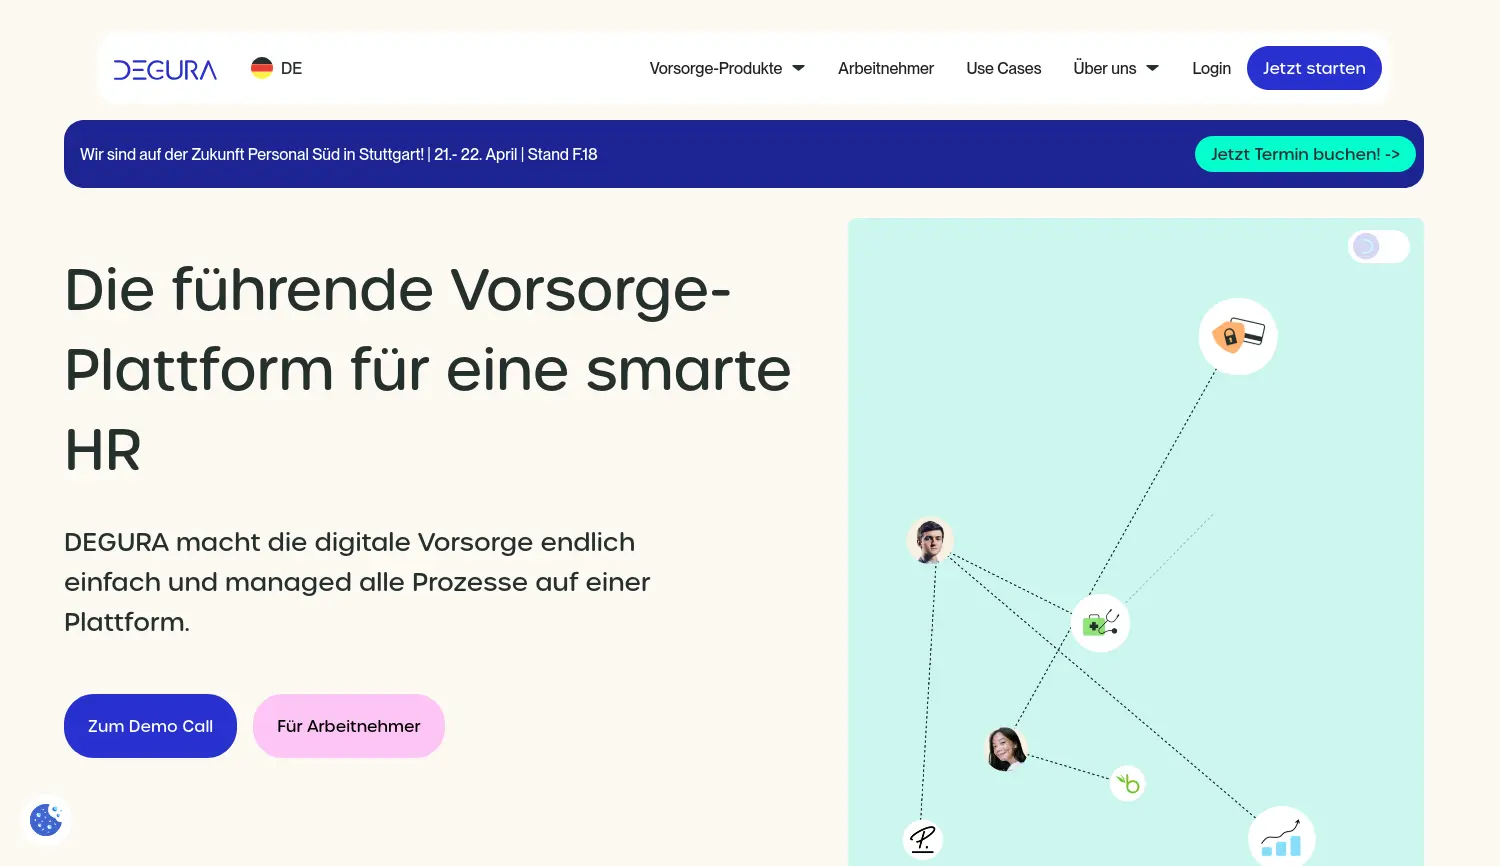Open the cookie settings icon
Screen dimensions: 1500x866
click(x=46, y=820)
